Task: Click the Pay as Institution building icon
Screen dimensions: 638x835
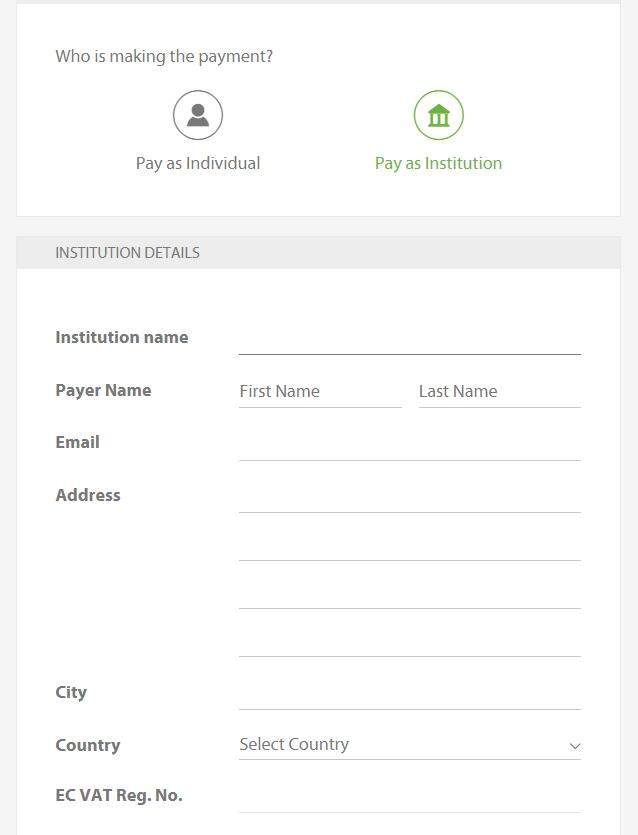Action: 439,116
